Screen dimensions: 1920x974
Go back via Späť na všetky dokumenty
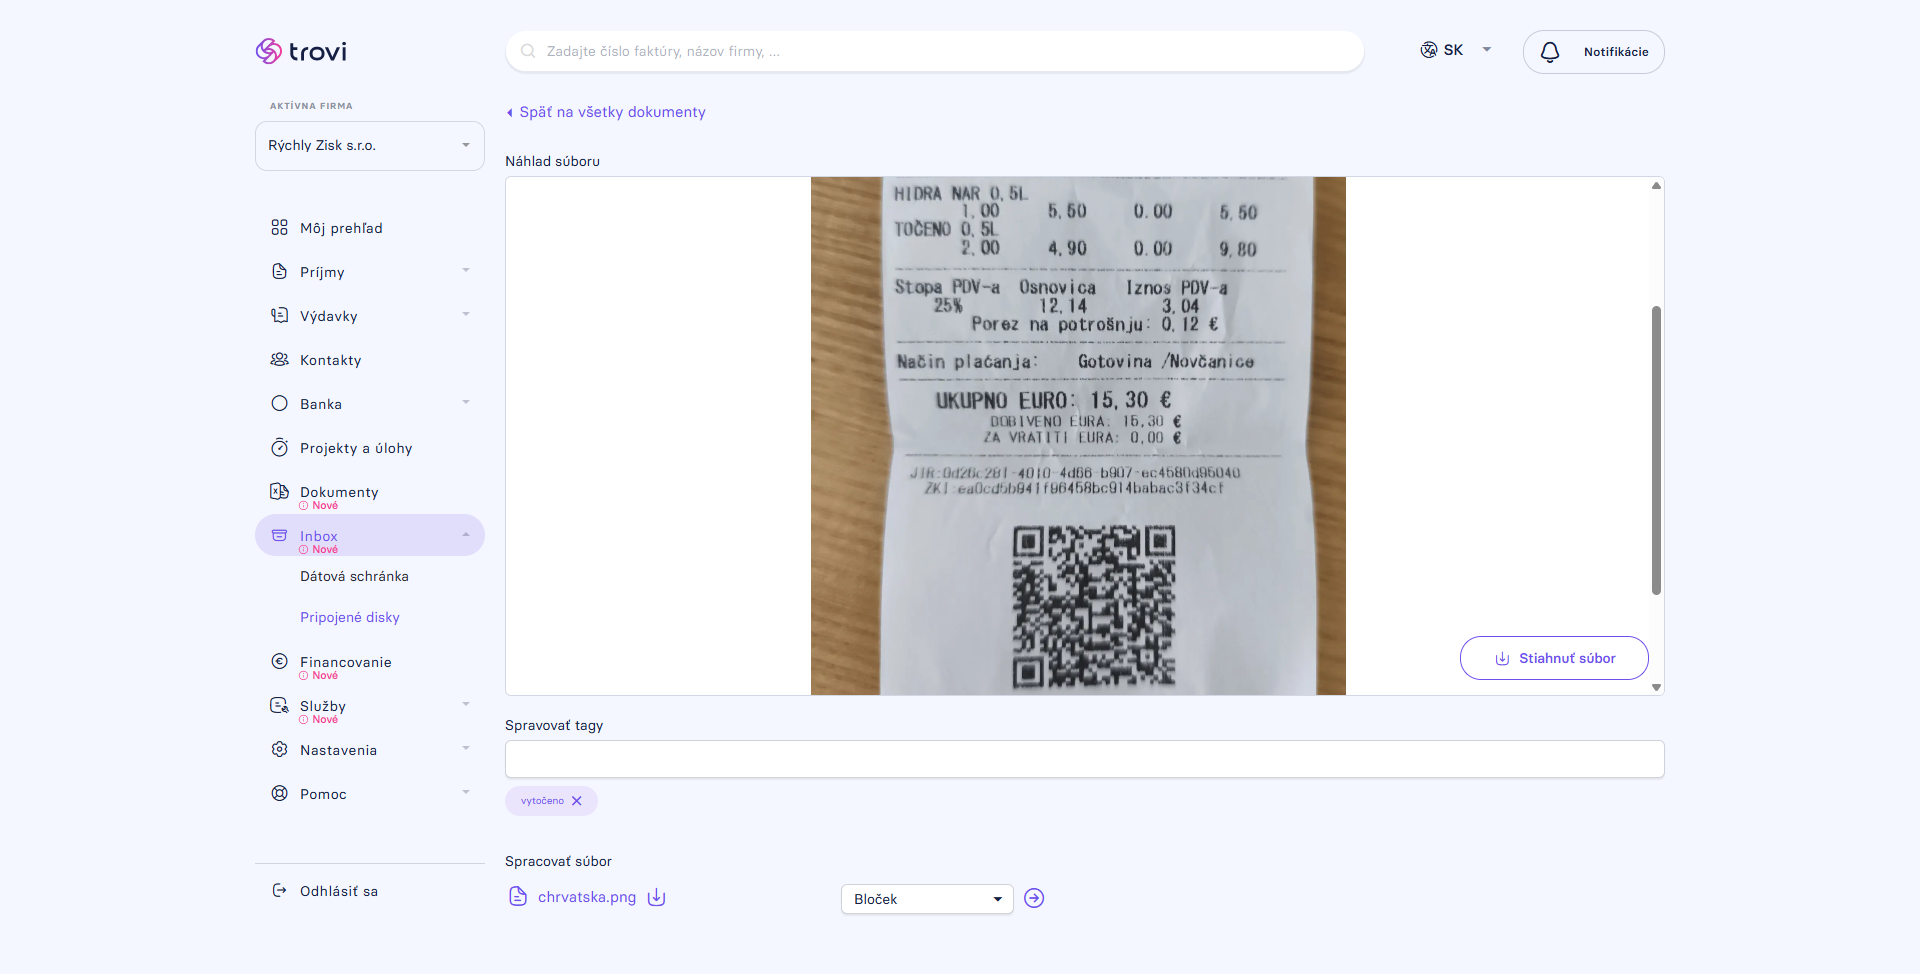click(606, 112)
